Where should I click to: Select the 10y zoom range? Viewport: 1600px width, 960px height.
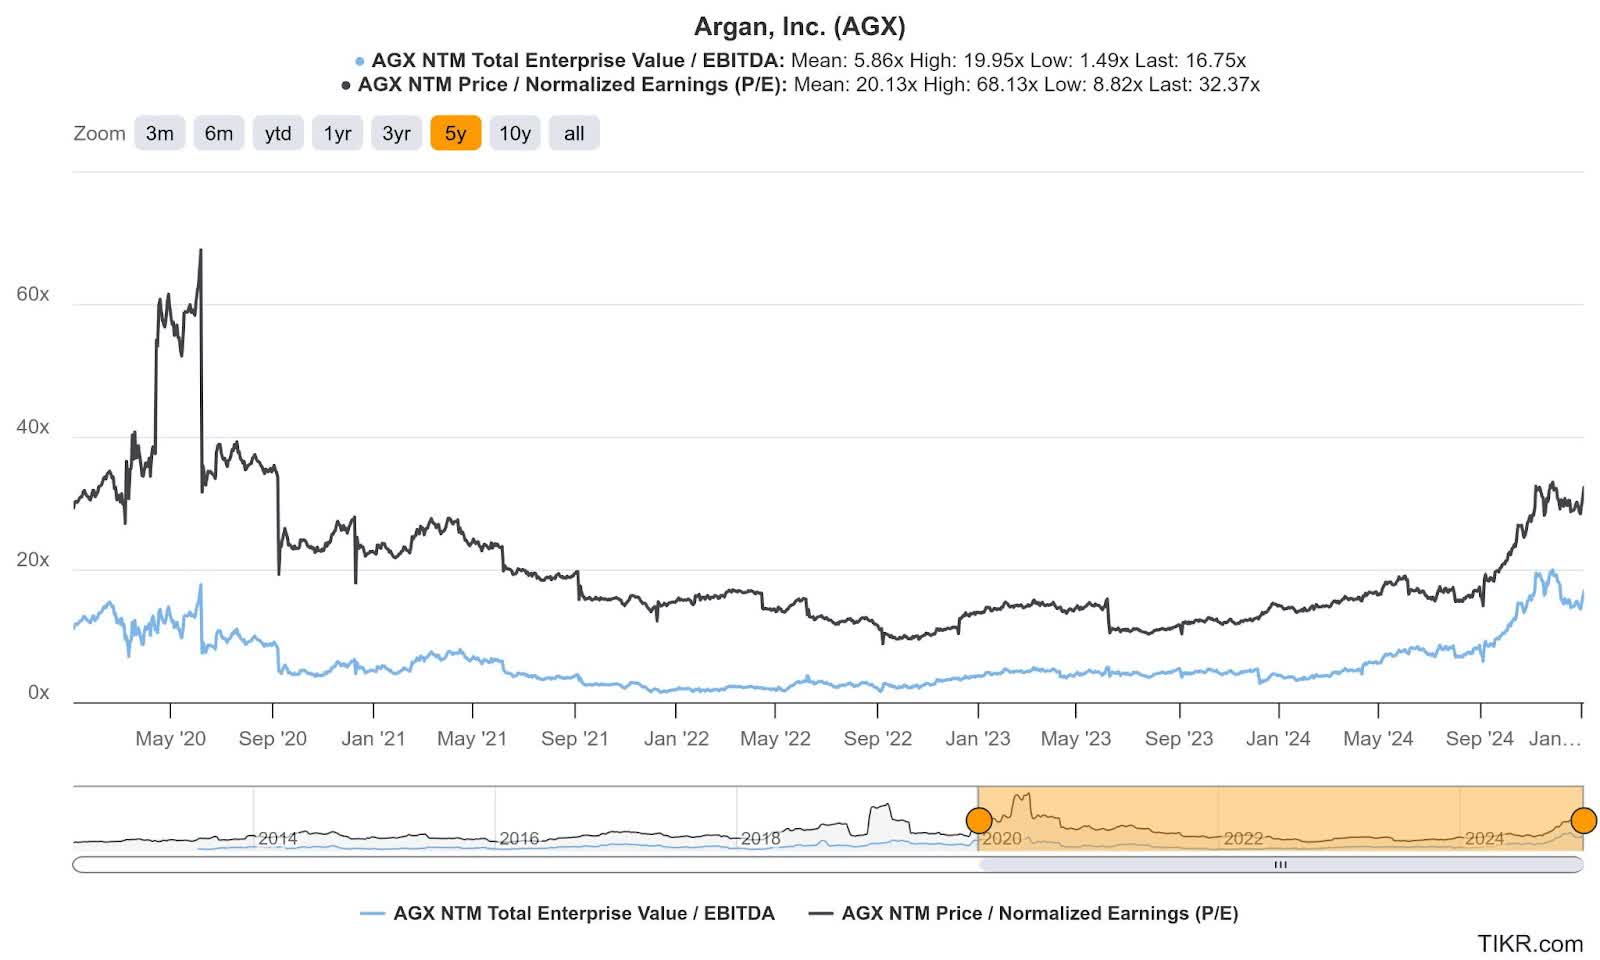514,132
